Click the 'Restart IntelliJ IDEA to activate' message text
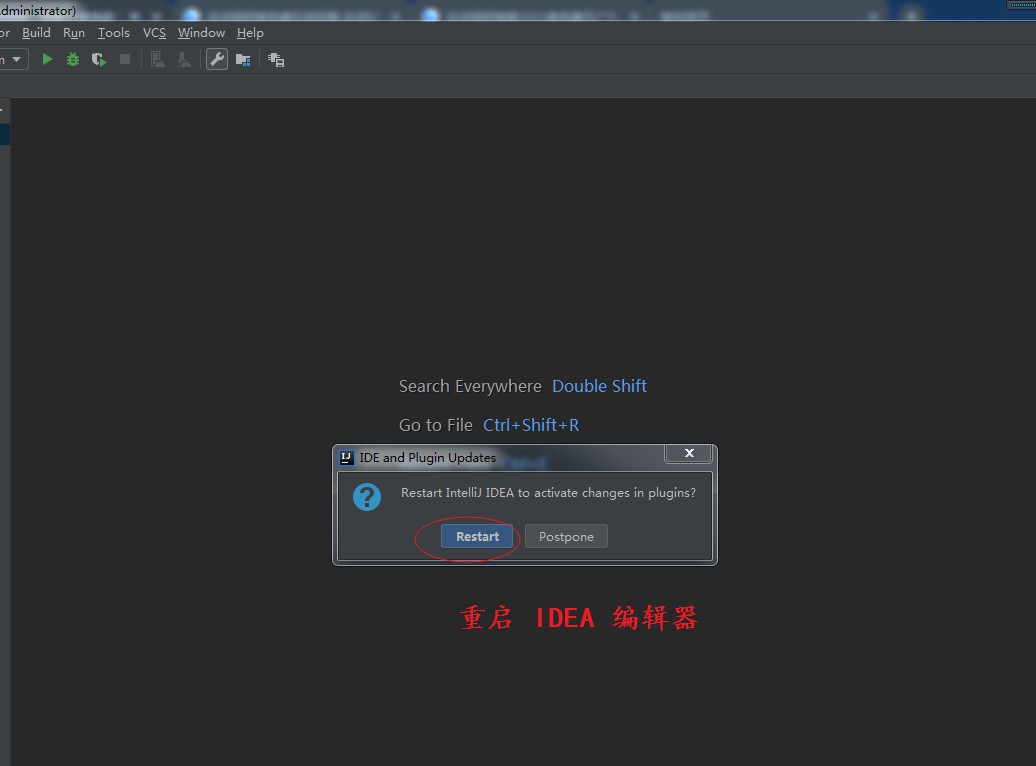Image resolution: width=1036 pixels, height=766 pixels. pos(548,492)
